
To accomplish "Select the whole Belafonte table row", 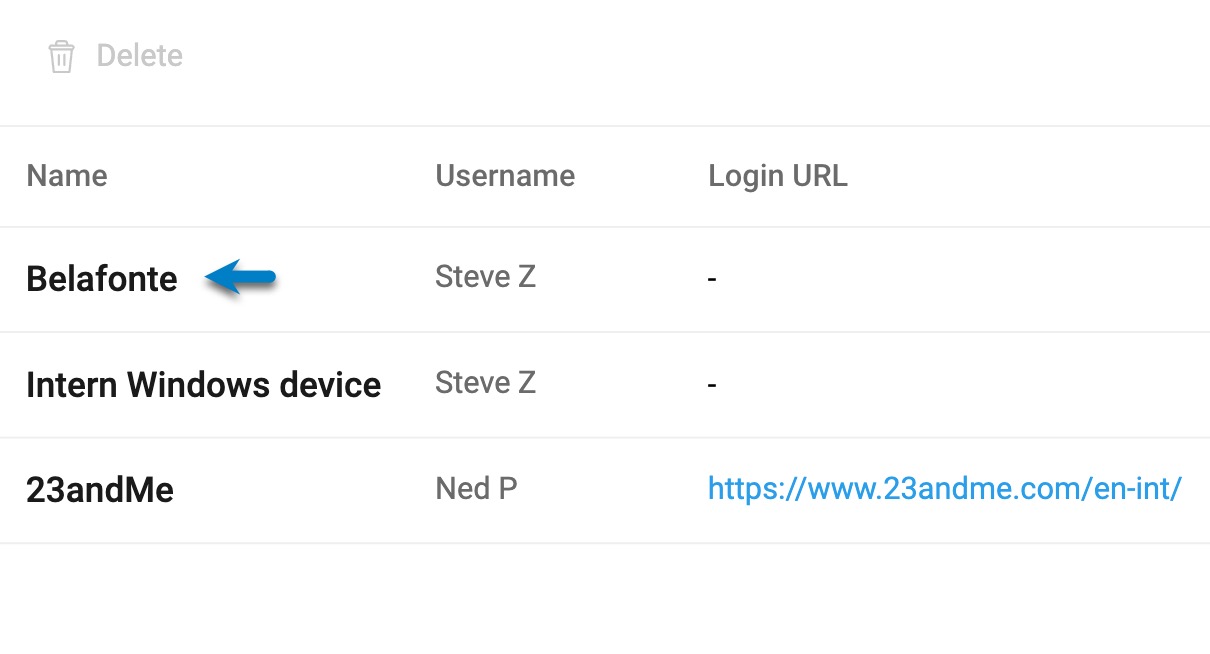I will 605,280.
